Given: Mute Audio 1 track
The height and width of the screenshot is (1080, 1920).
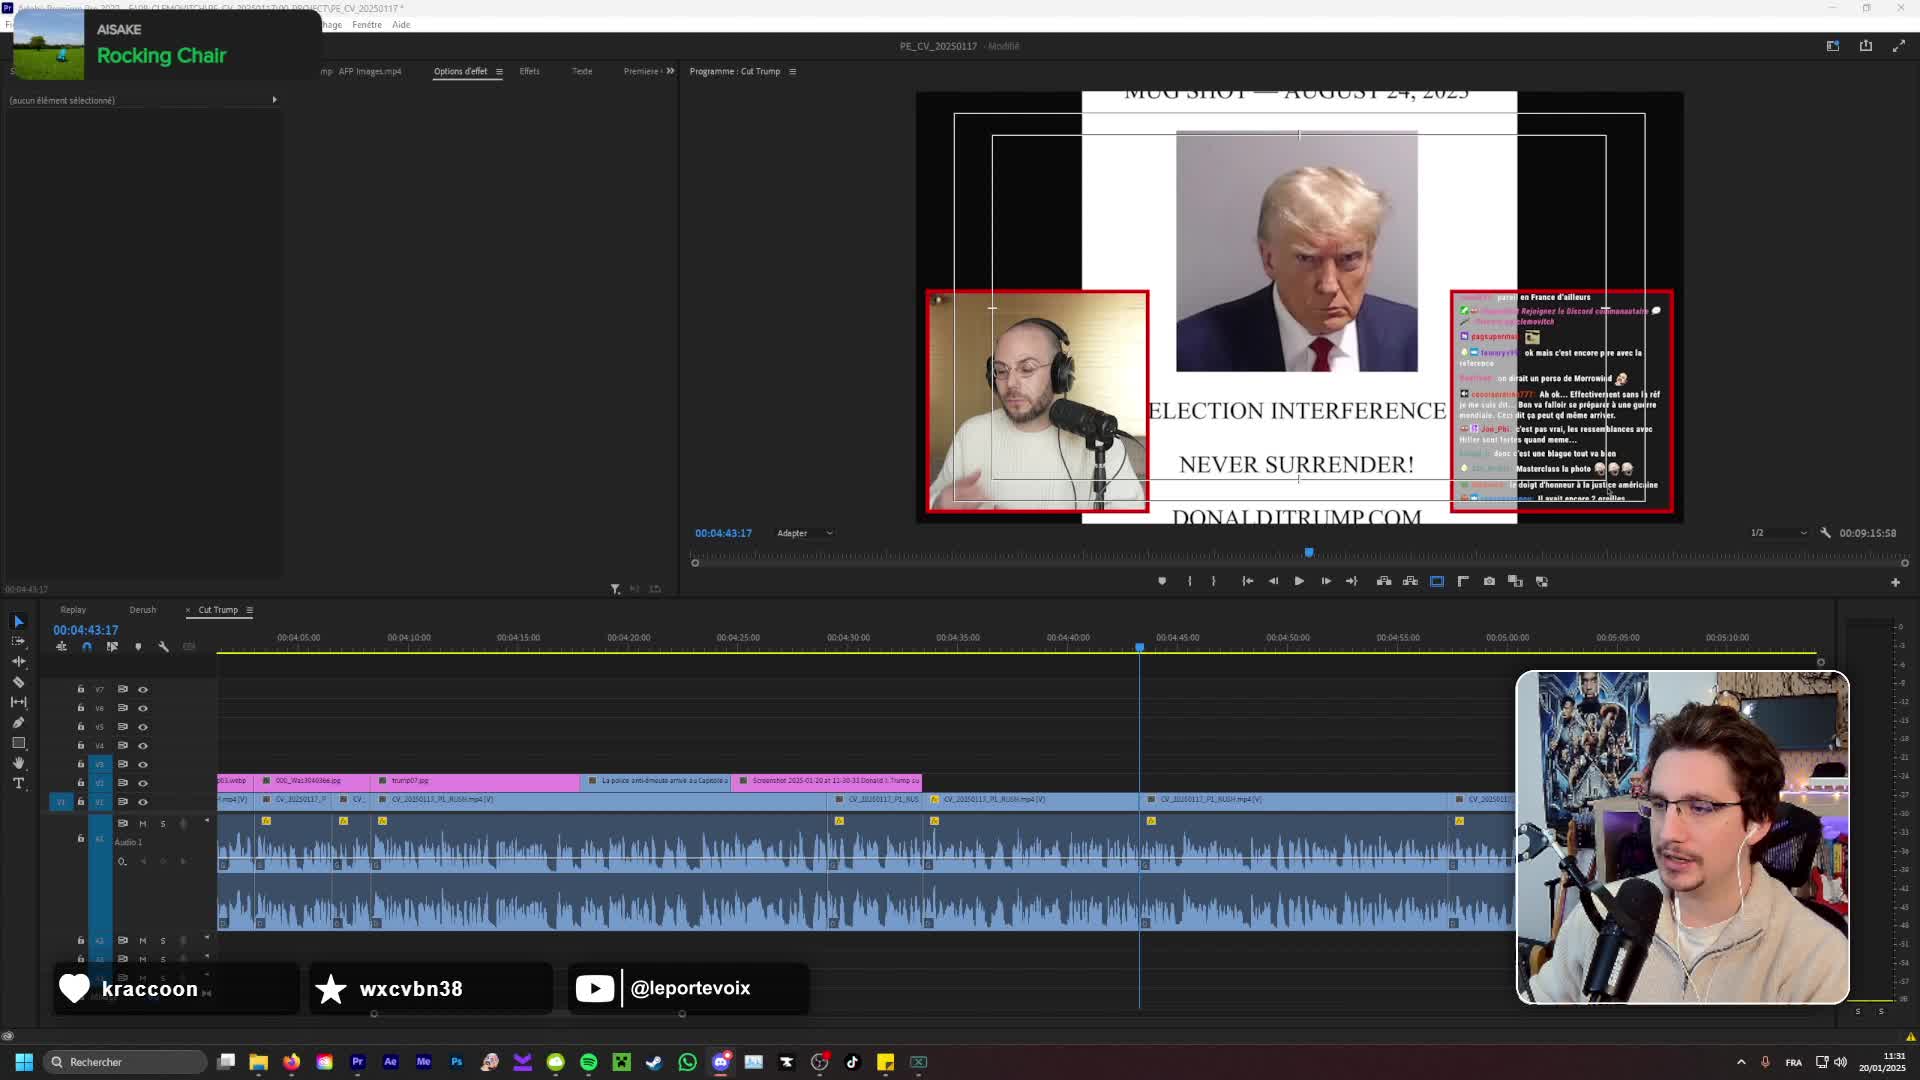Looking at the screenshot, I should pos(143,824).
